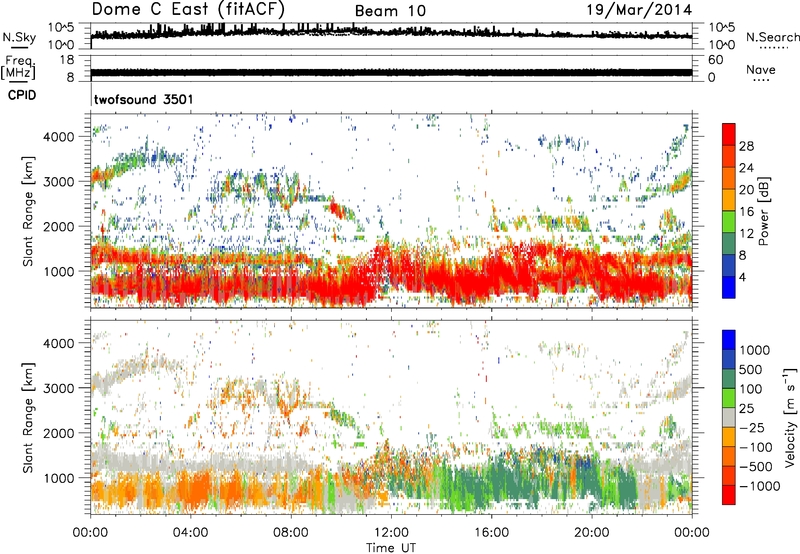Image resolution: width=800 pixels, height=554 pixels.
Task: Click the 'Time UT' axis title
Action: point(391,548)
